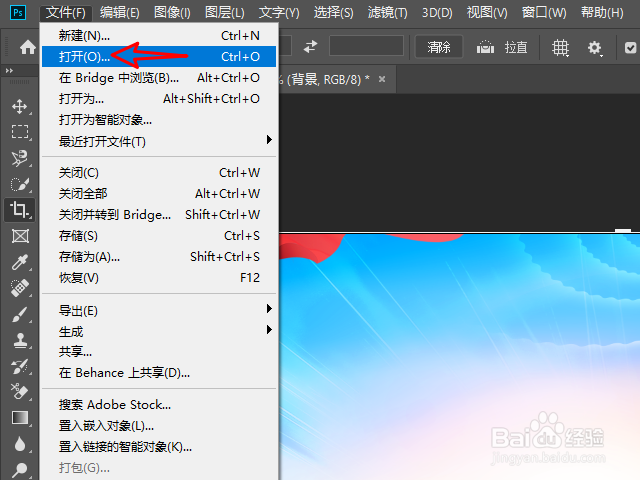Screen dimensions: 640x480
Task: Choose 打开为... menu item
Action: tap(159, 98)
